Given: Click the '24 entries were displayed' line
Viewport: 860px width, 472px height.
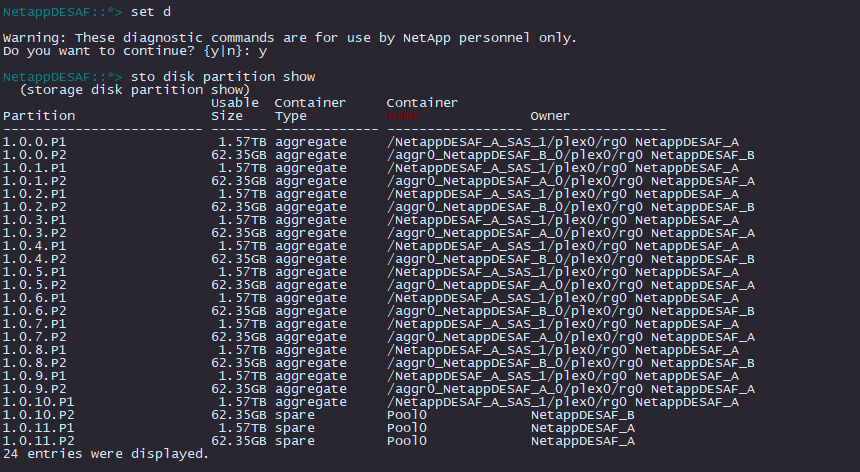Looking at the screenshot, I should (x=106, y=453).
